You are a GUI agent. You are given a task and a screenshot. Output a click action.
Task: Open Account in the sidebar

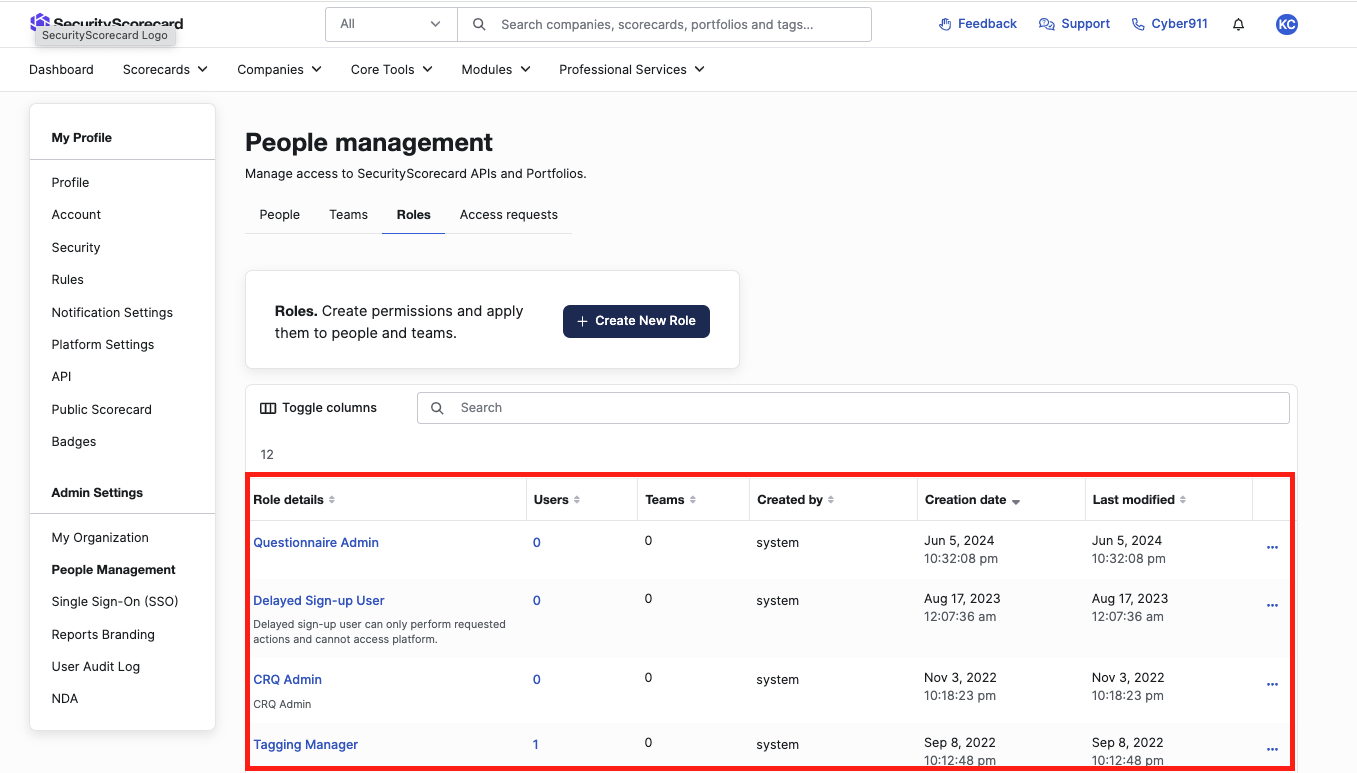[76, 215]
